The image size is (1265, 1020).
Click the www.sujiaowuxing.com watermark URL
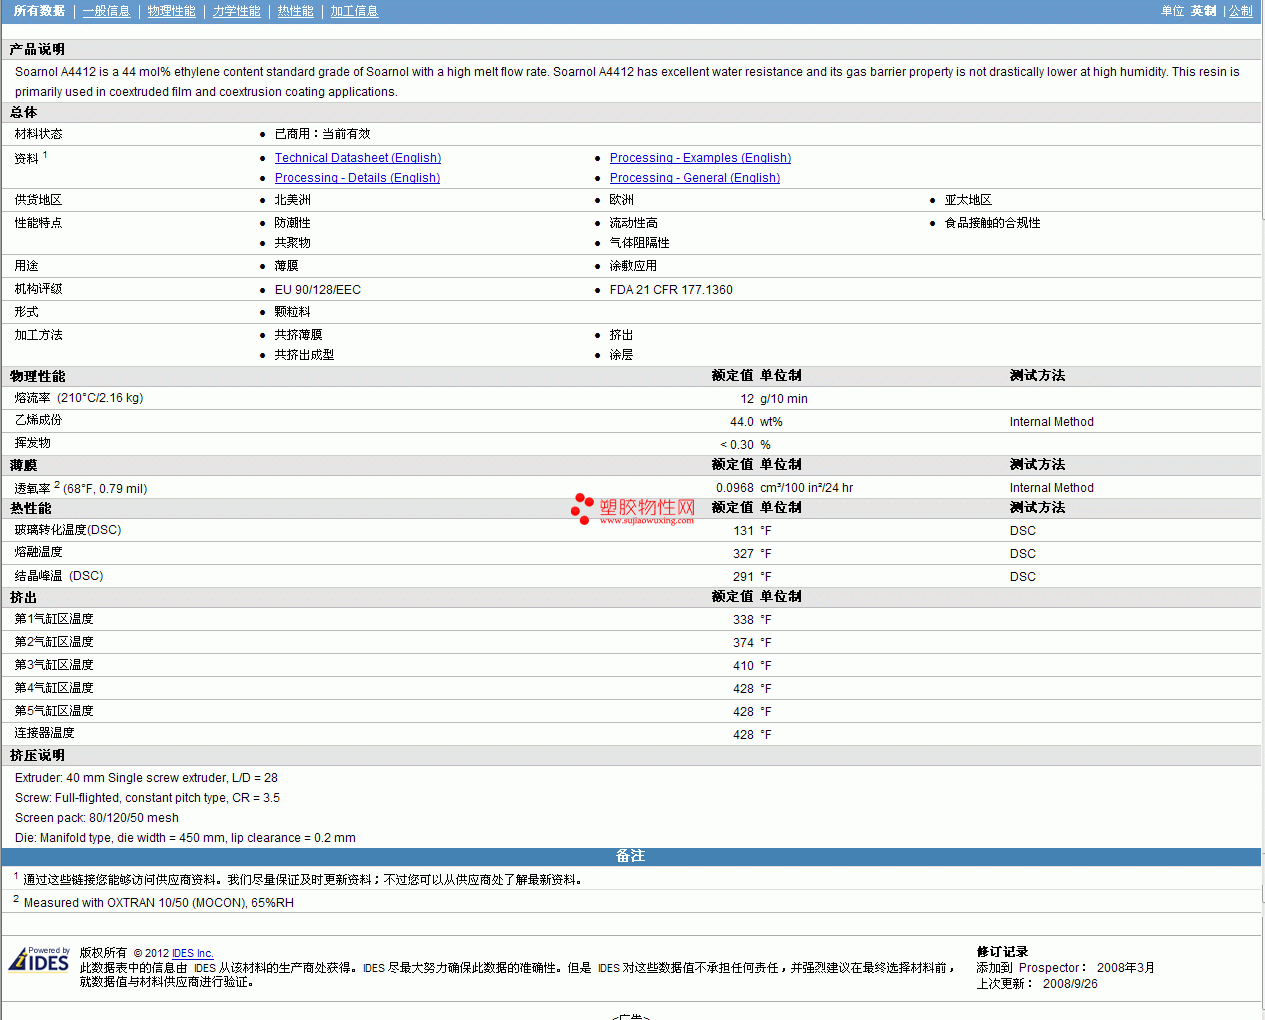(x=646, y=521)
